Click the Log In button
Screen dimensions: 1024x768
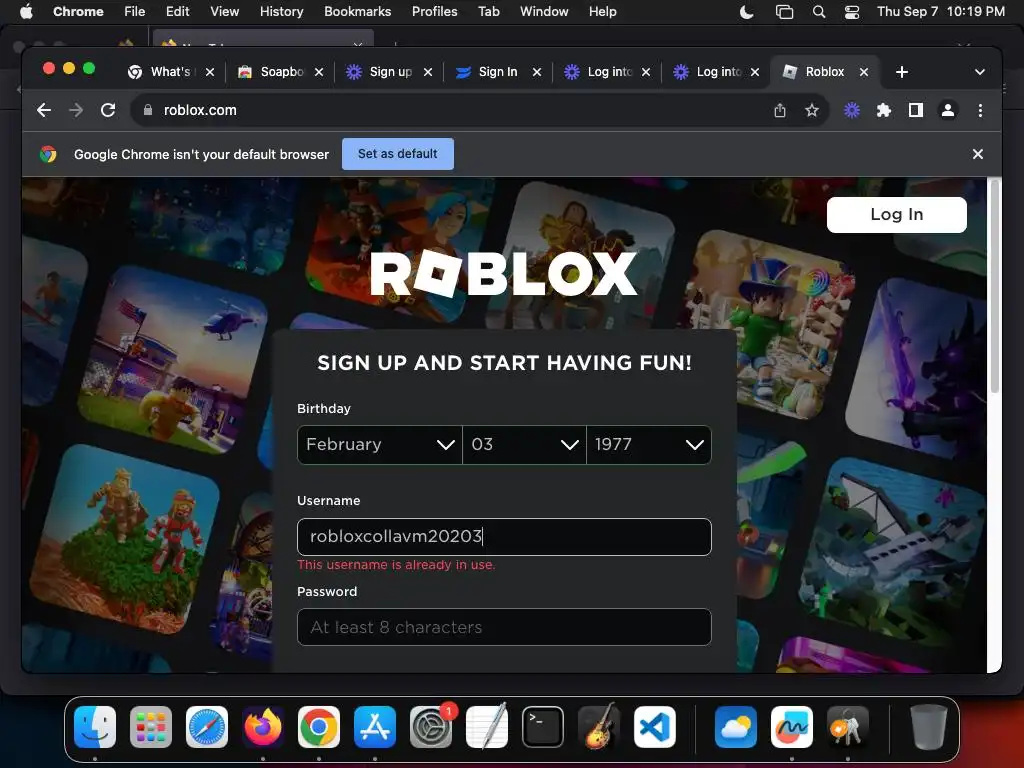[x=897, y=215]
